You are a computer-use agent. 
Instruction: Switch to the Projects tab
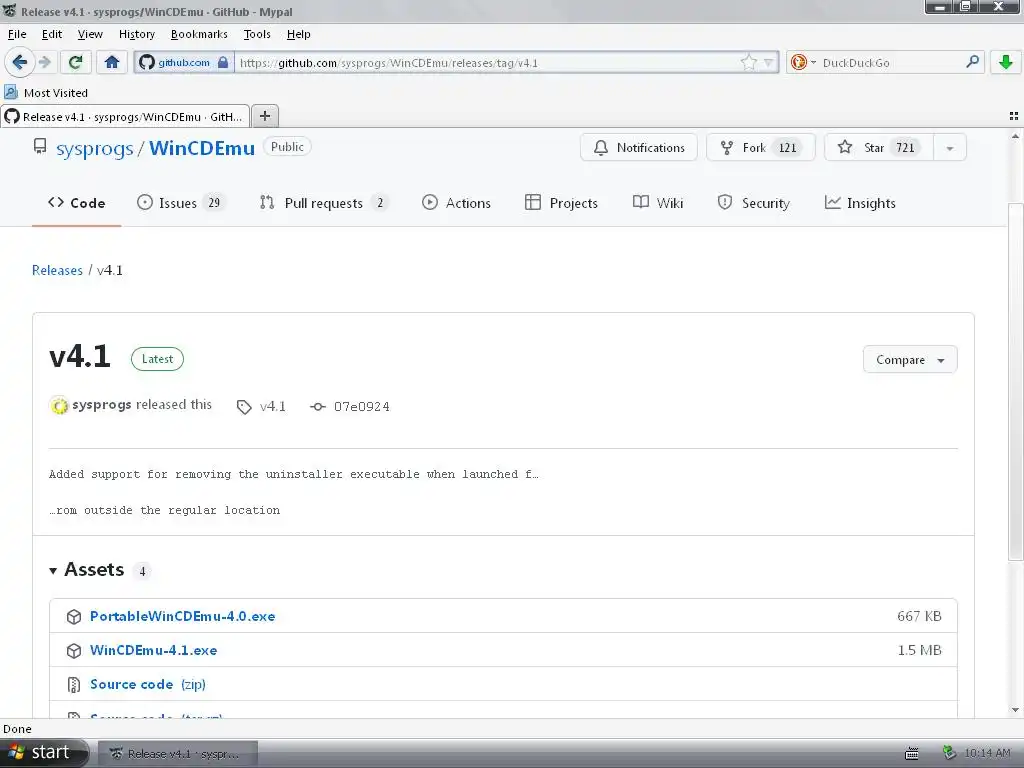click(561, 203)
